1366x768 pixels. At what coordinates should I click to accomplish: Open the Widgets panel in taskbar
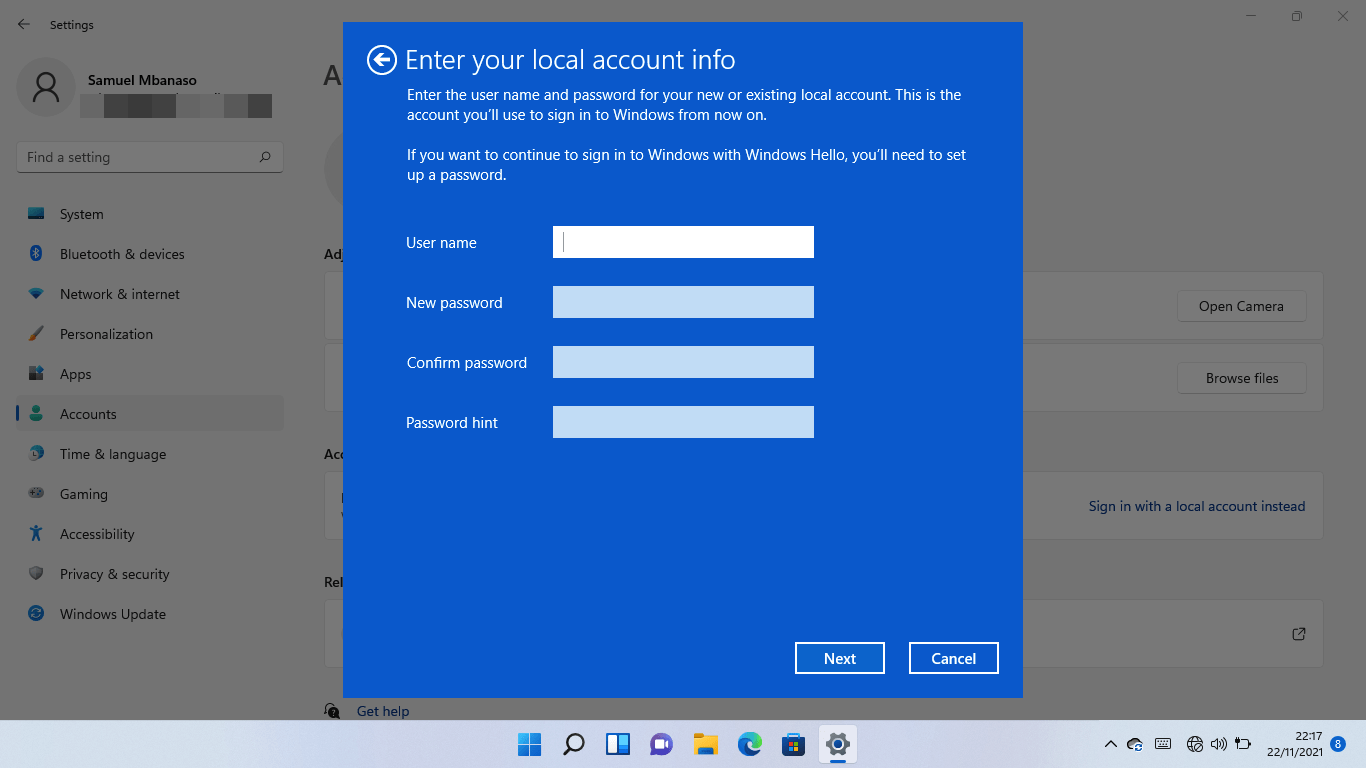click(x=618, y=744)
